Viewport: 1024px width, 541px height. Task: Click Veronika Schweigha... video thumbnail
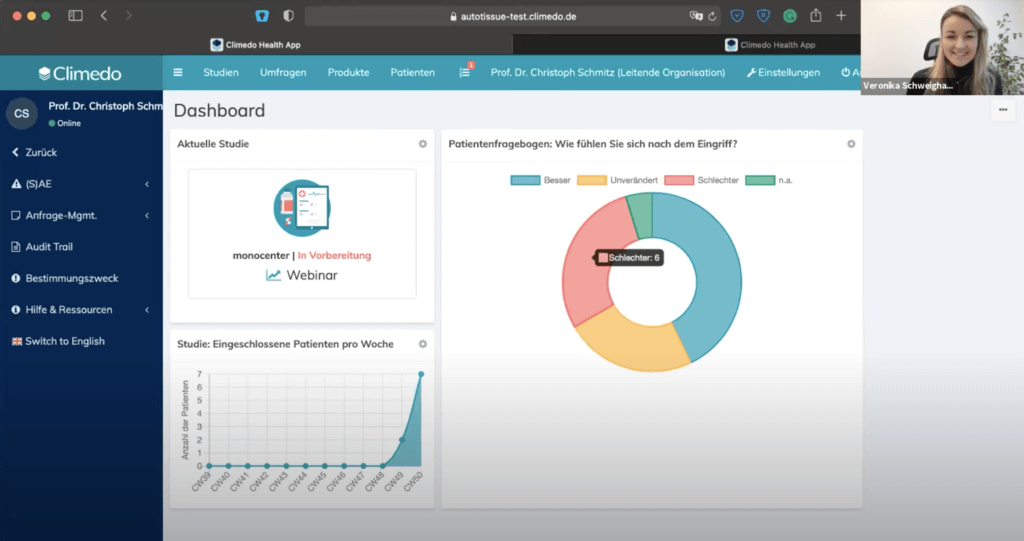click(x=942, y=47)
